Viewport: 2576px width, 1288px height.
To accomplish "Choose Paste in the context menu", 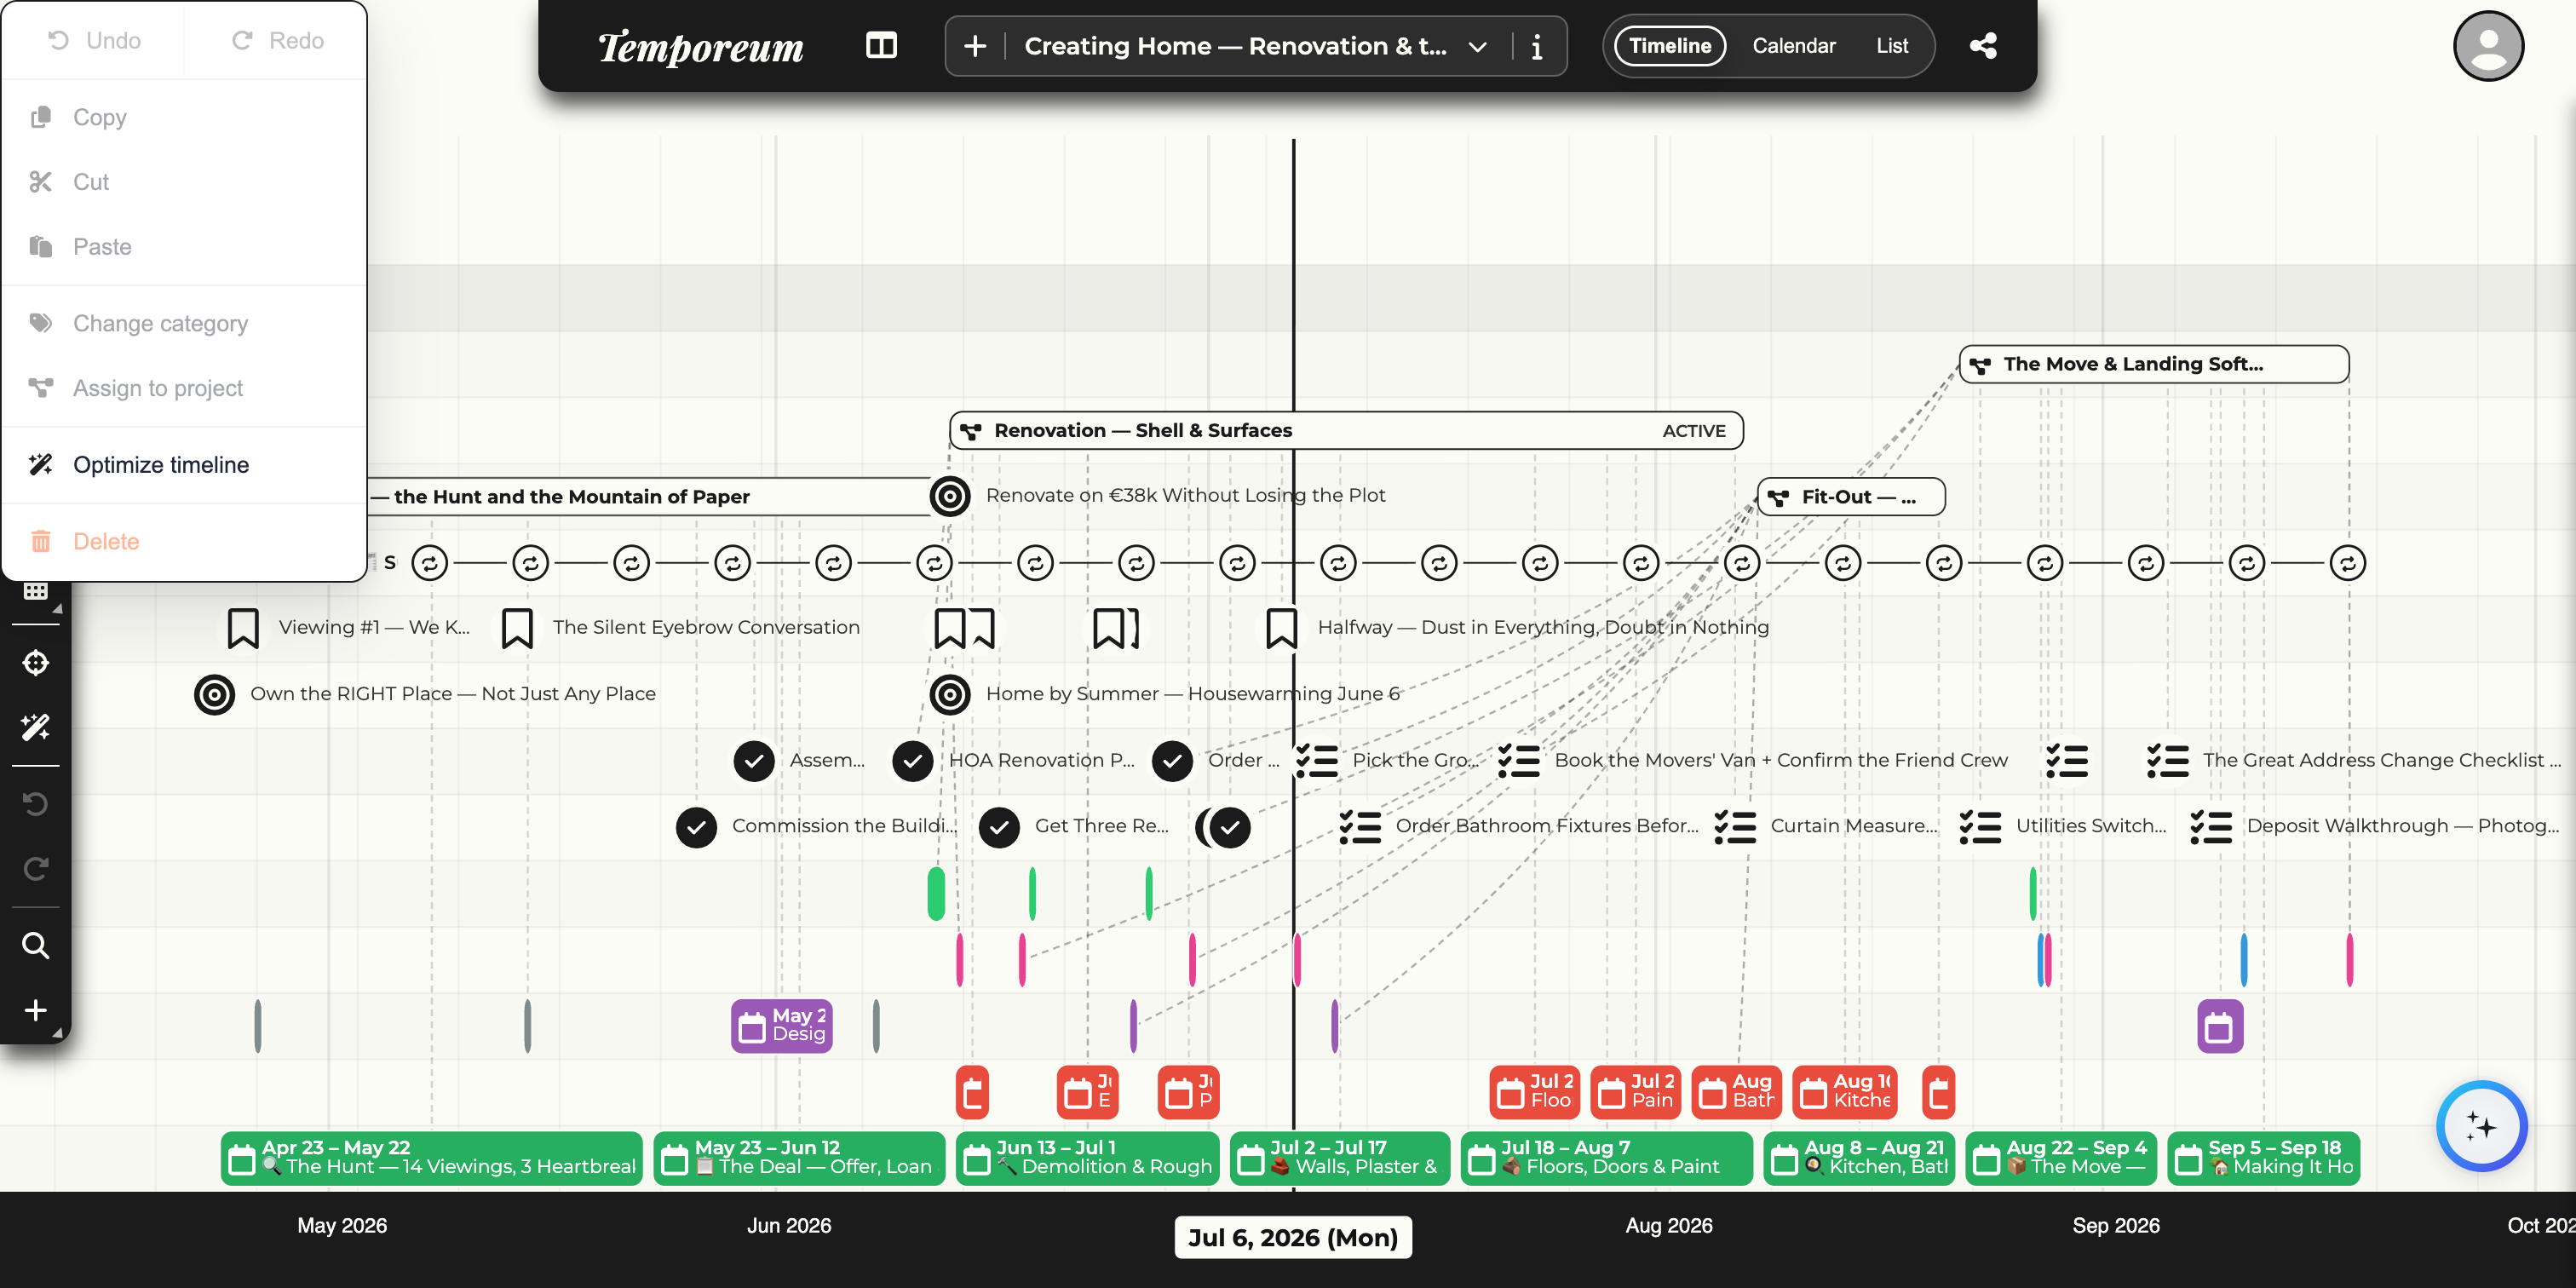I will (184, 246).
